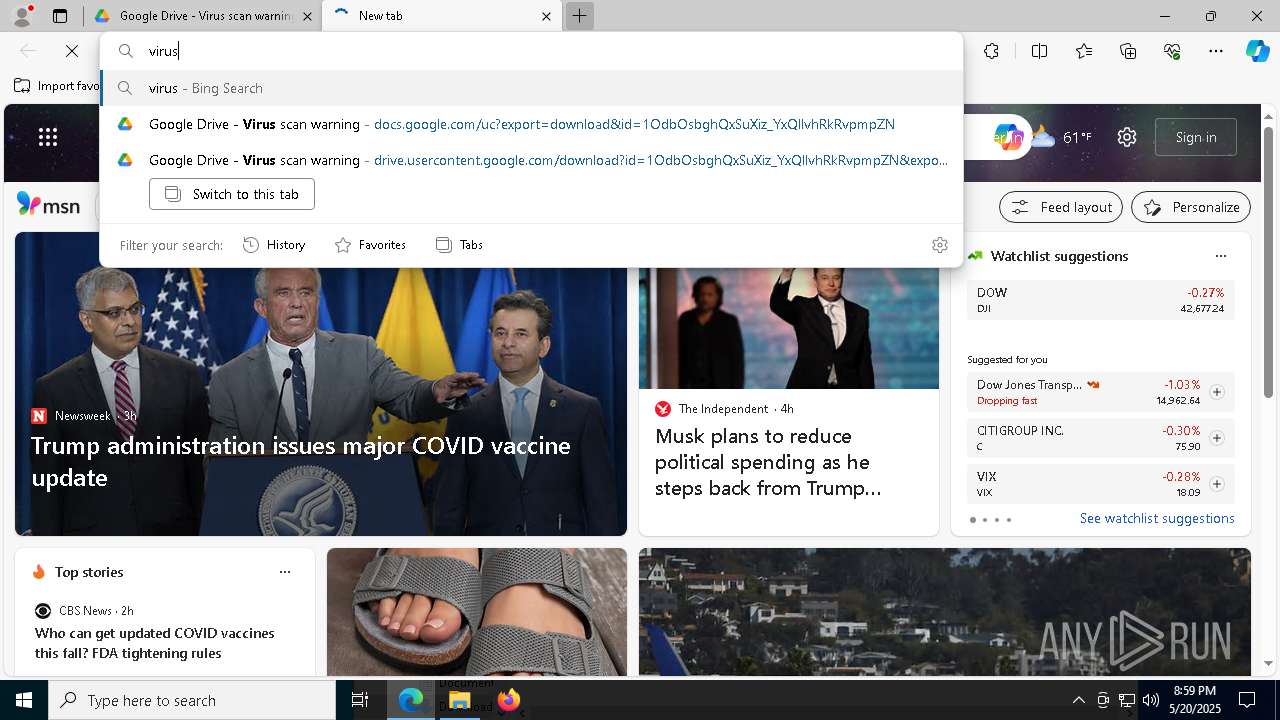
Task: Open Top stories more options
Action: click(x=285, y=572)
